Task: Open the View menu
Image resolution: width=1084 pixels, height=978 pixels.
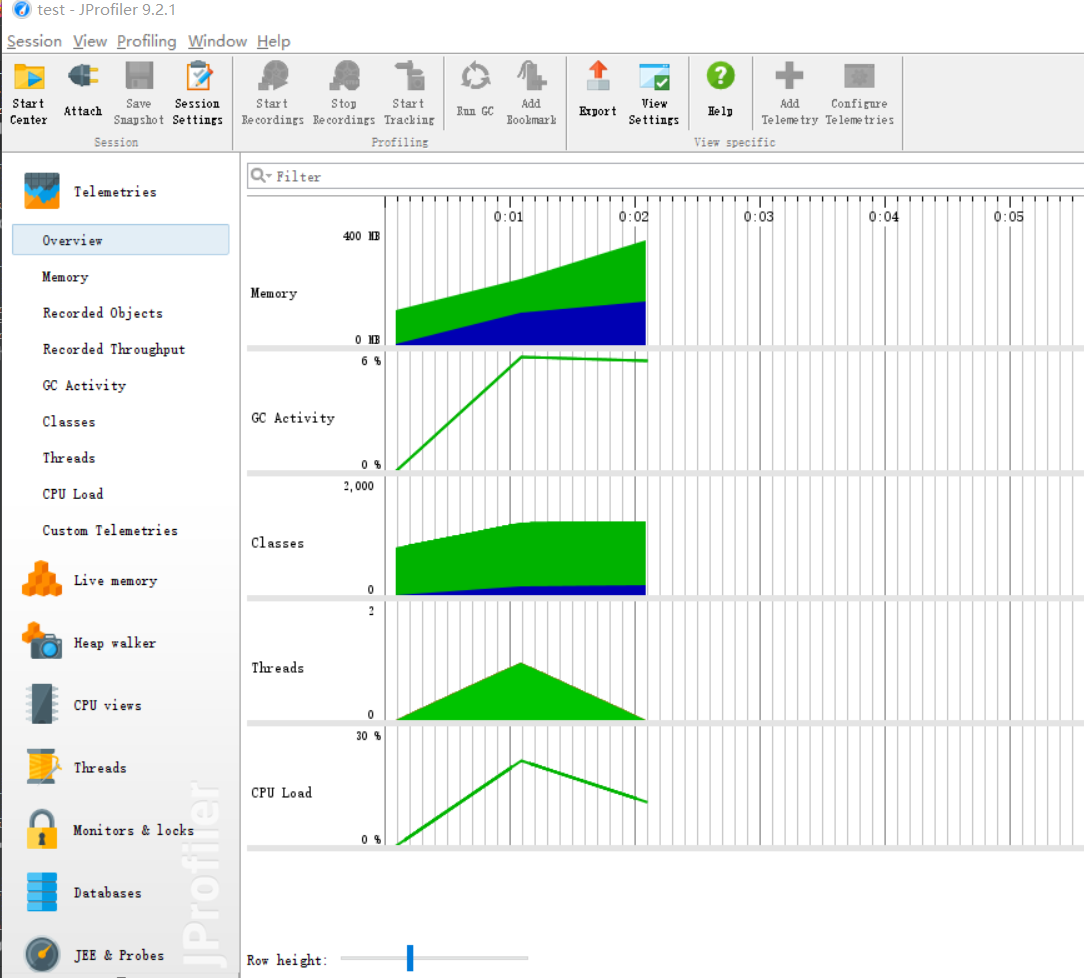Action: click(90, 41)
